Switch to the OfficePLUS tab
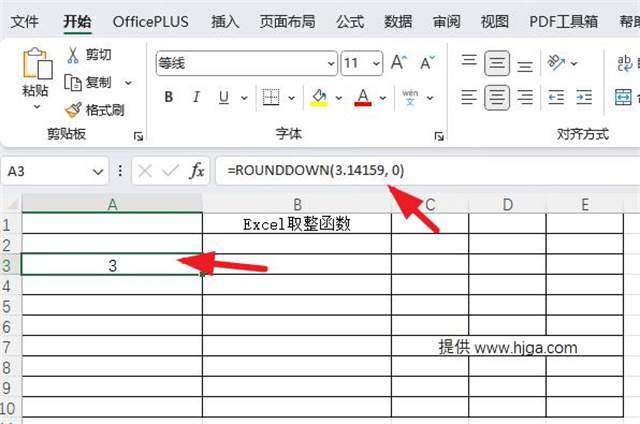This screenshot has width=640, height=424. (151, 21)
